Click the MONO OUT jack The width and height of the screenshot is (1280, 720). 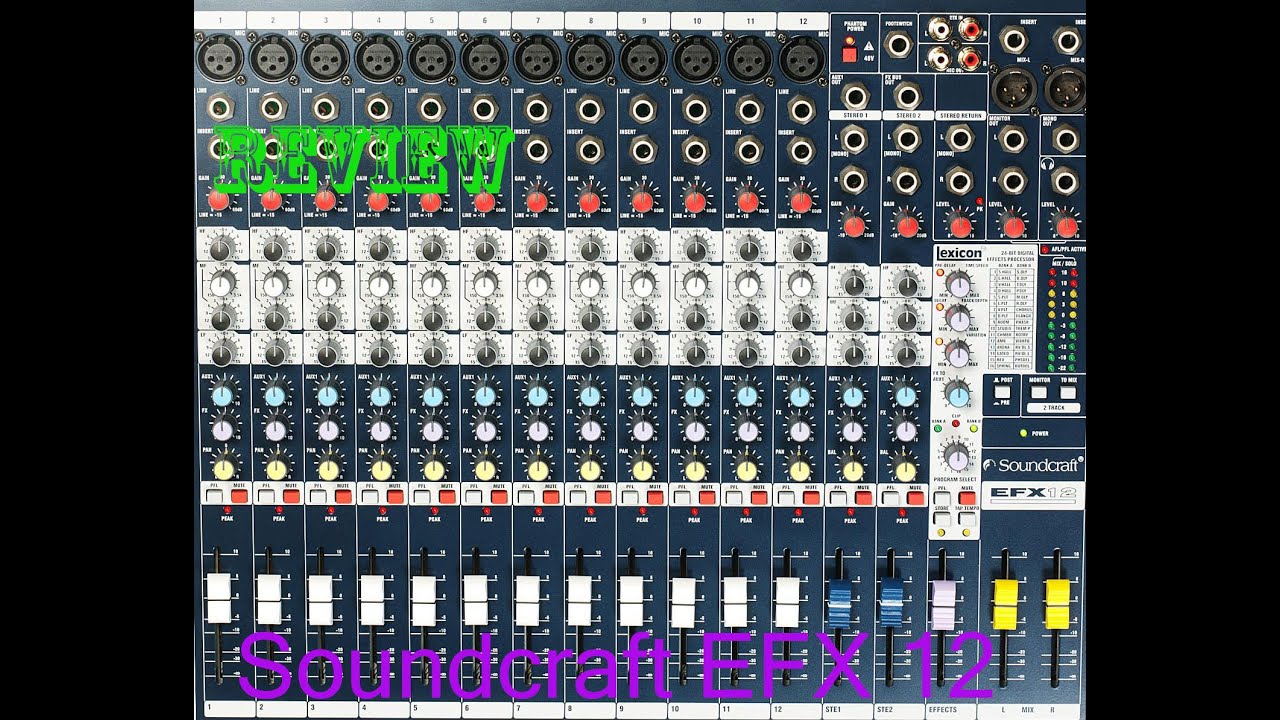coord(1066,138)
